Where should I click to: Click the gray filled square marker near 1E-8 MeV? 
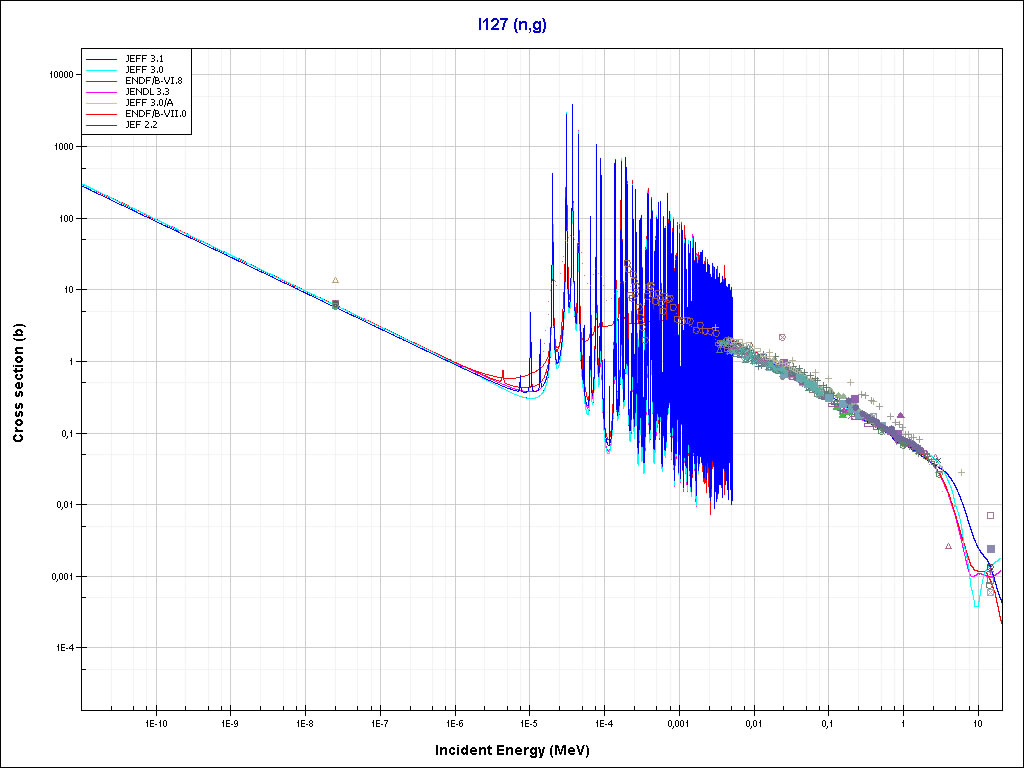point(336,304)
